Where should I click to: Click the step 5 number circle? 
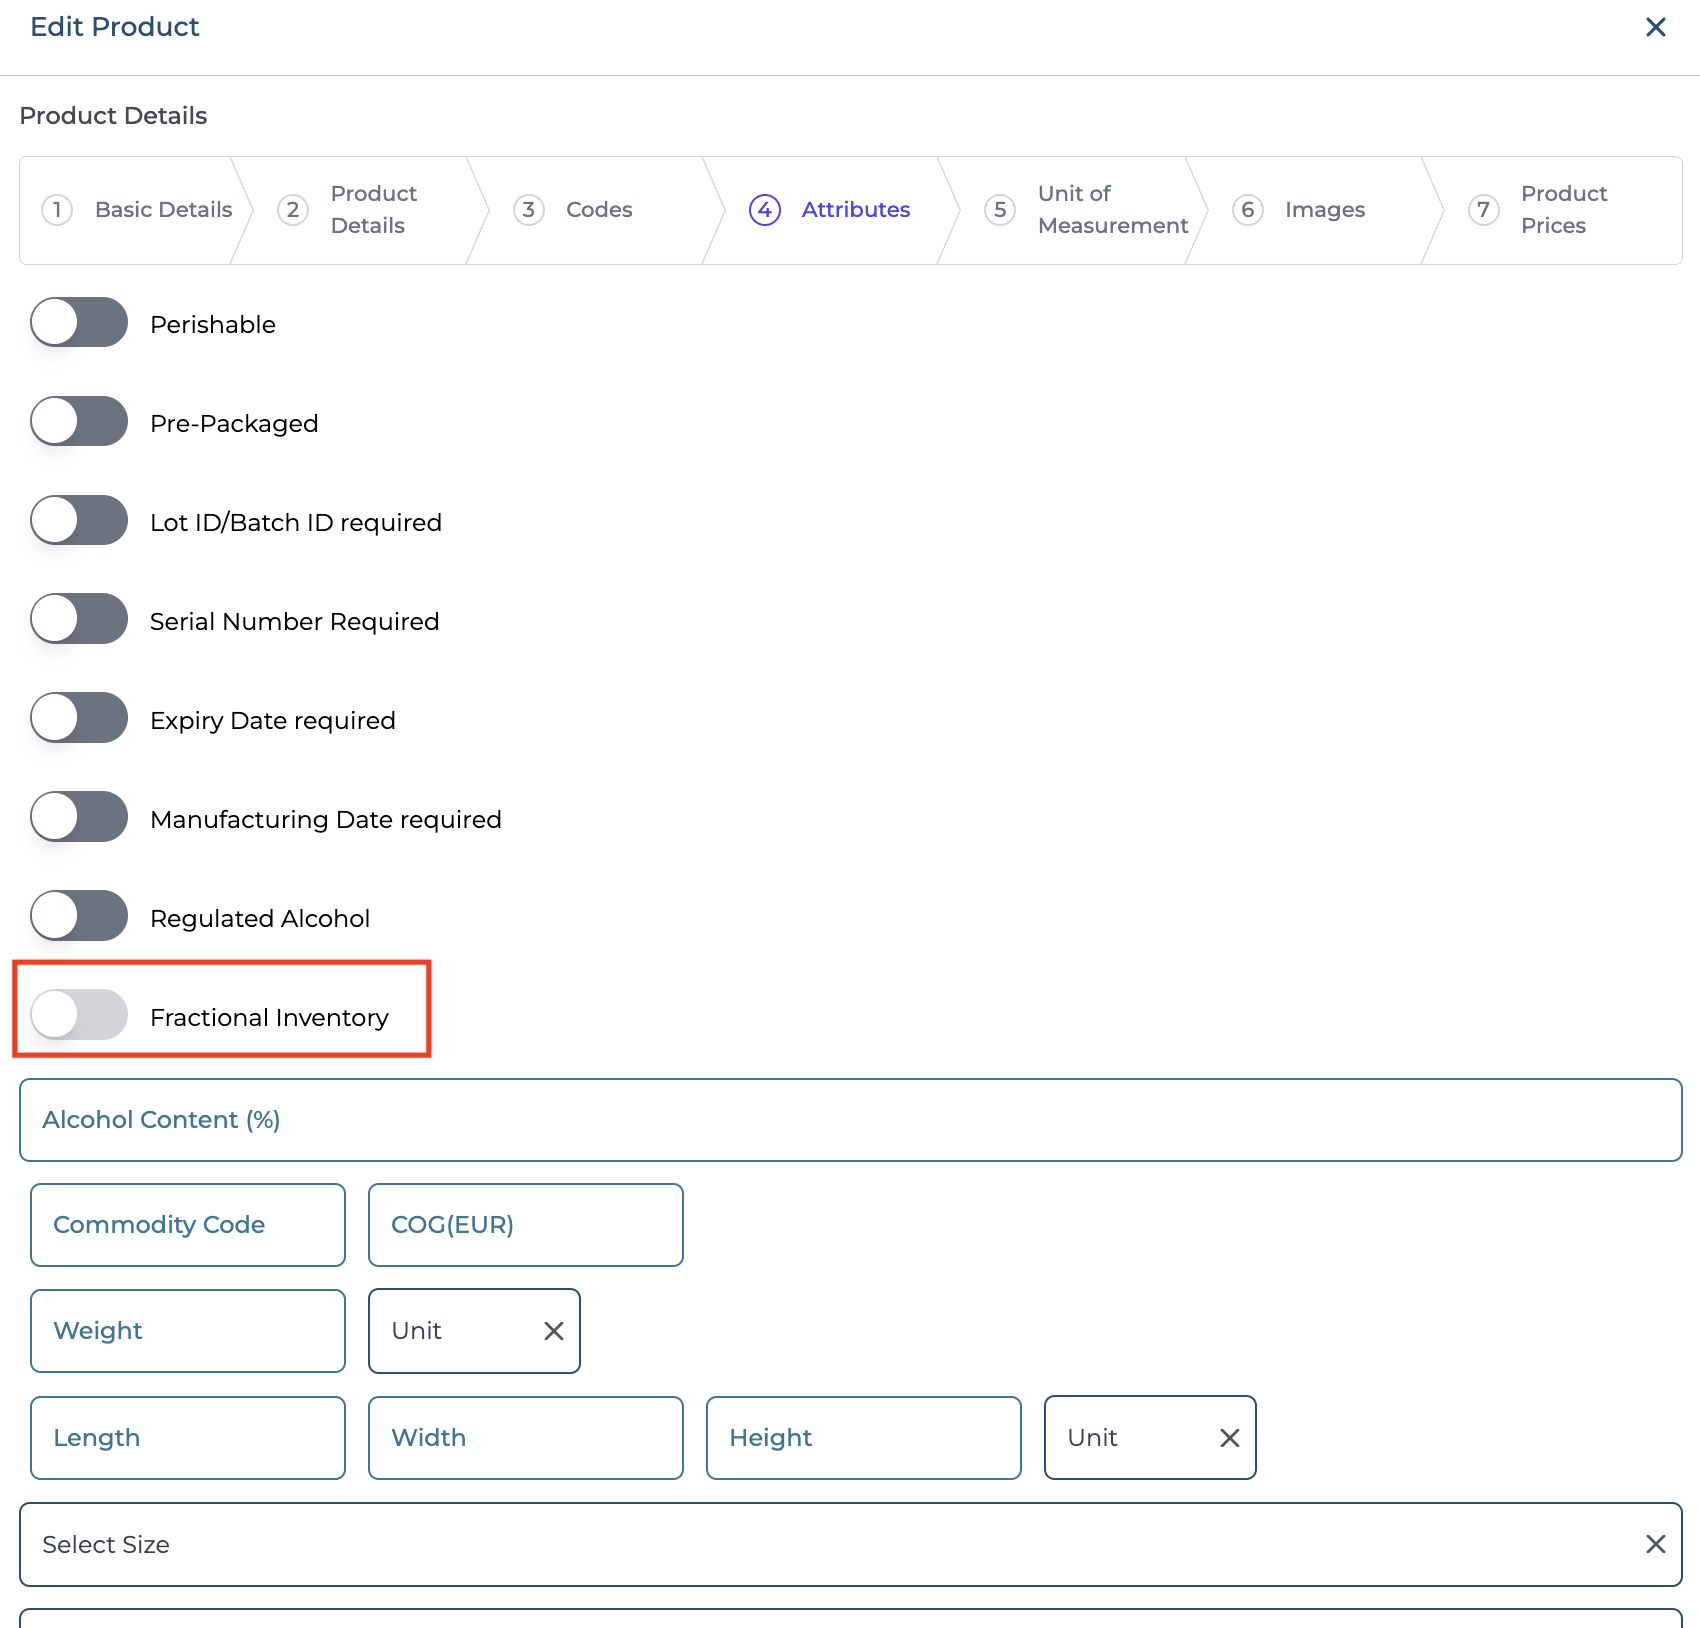(999, 210)
